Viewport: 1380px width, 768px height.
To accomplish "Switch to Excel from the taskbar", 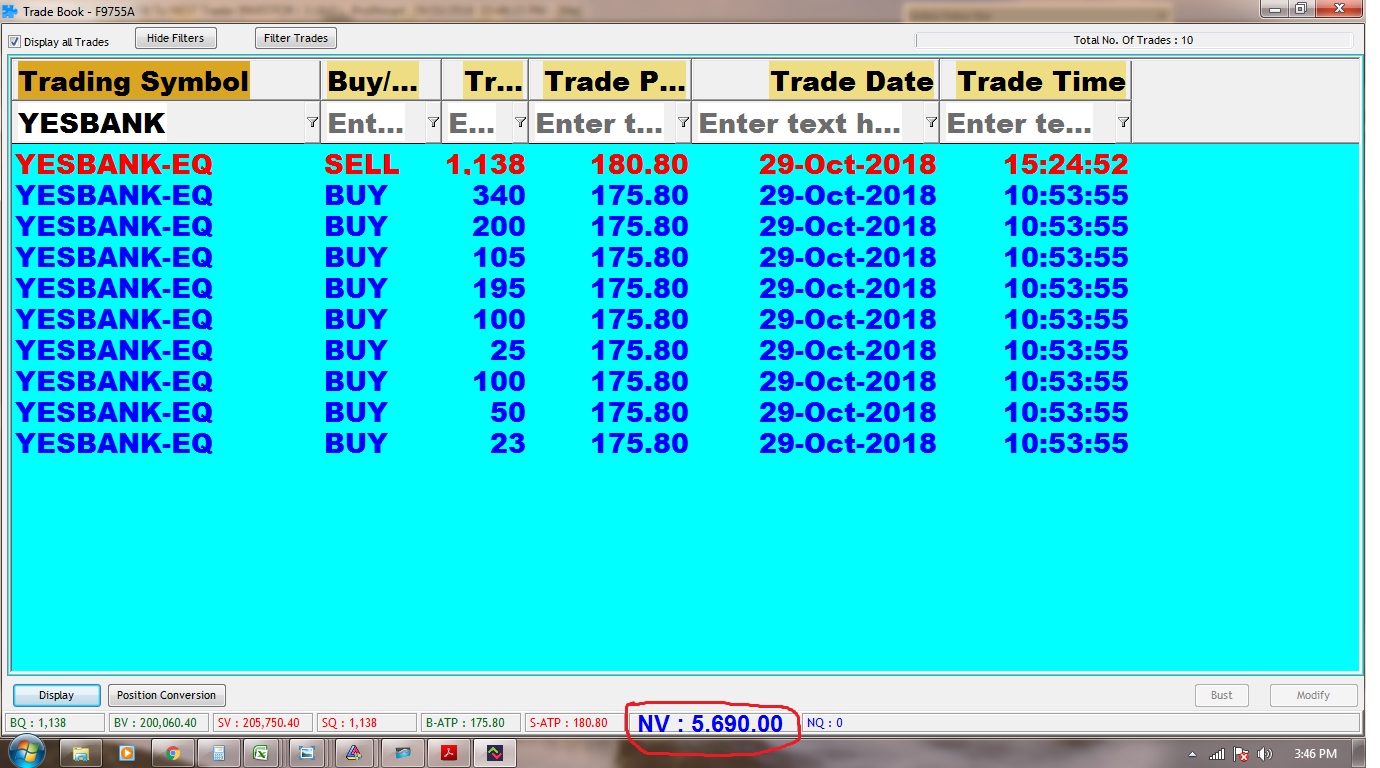I will [x=263, y=752].
